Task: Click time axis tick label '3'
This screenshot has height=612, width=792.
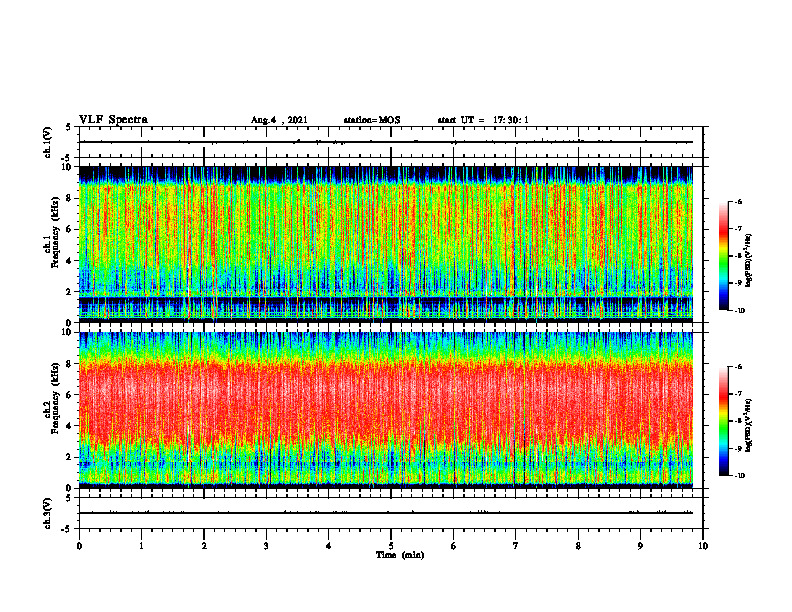Action: (x=266, y=546)
